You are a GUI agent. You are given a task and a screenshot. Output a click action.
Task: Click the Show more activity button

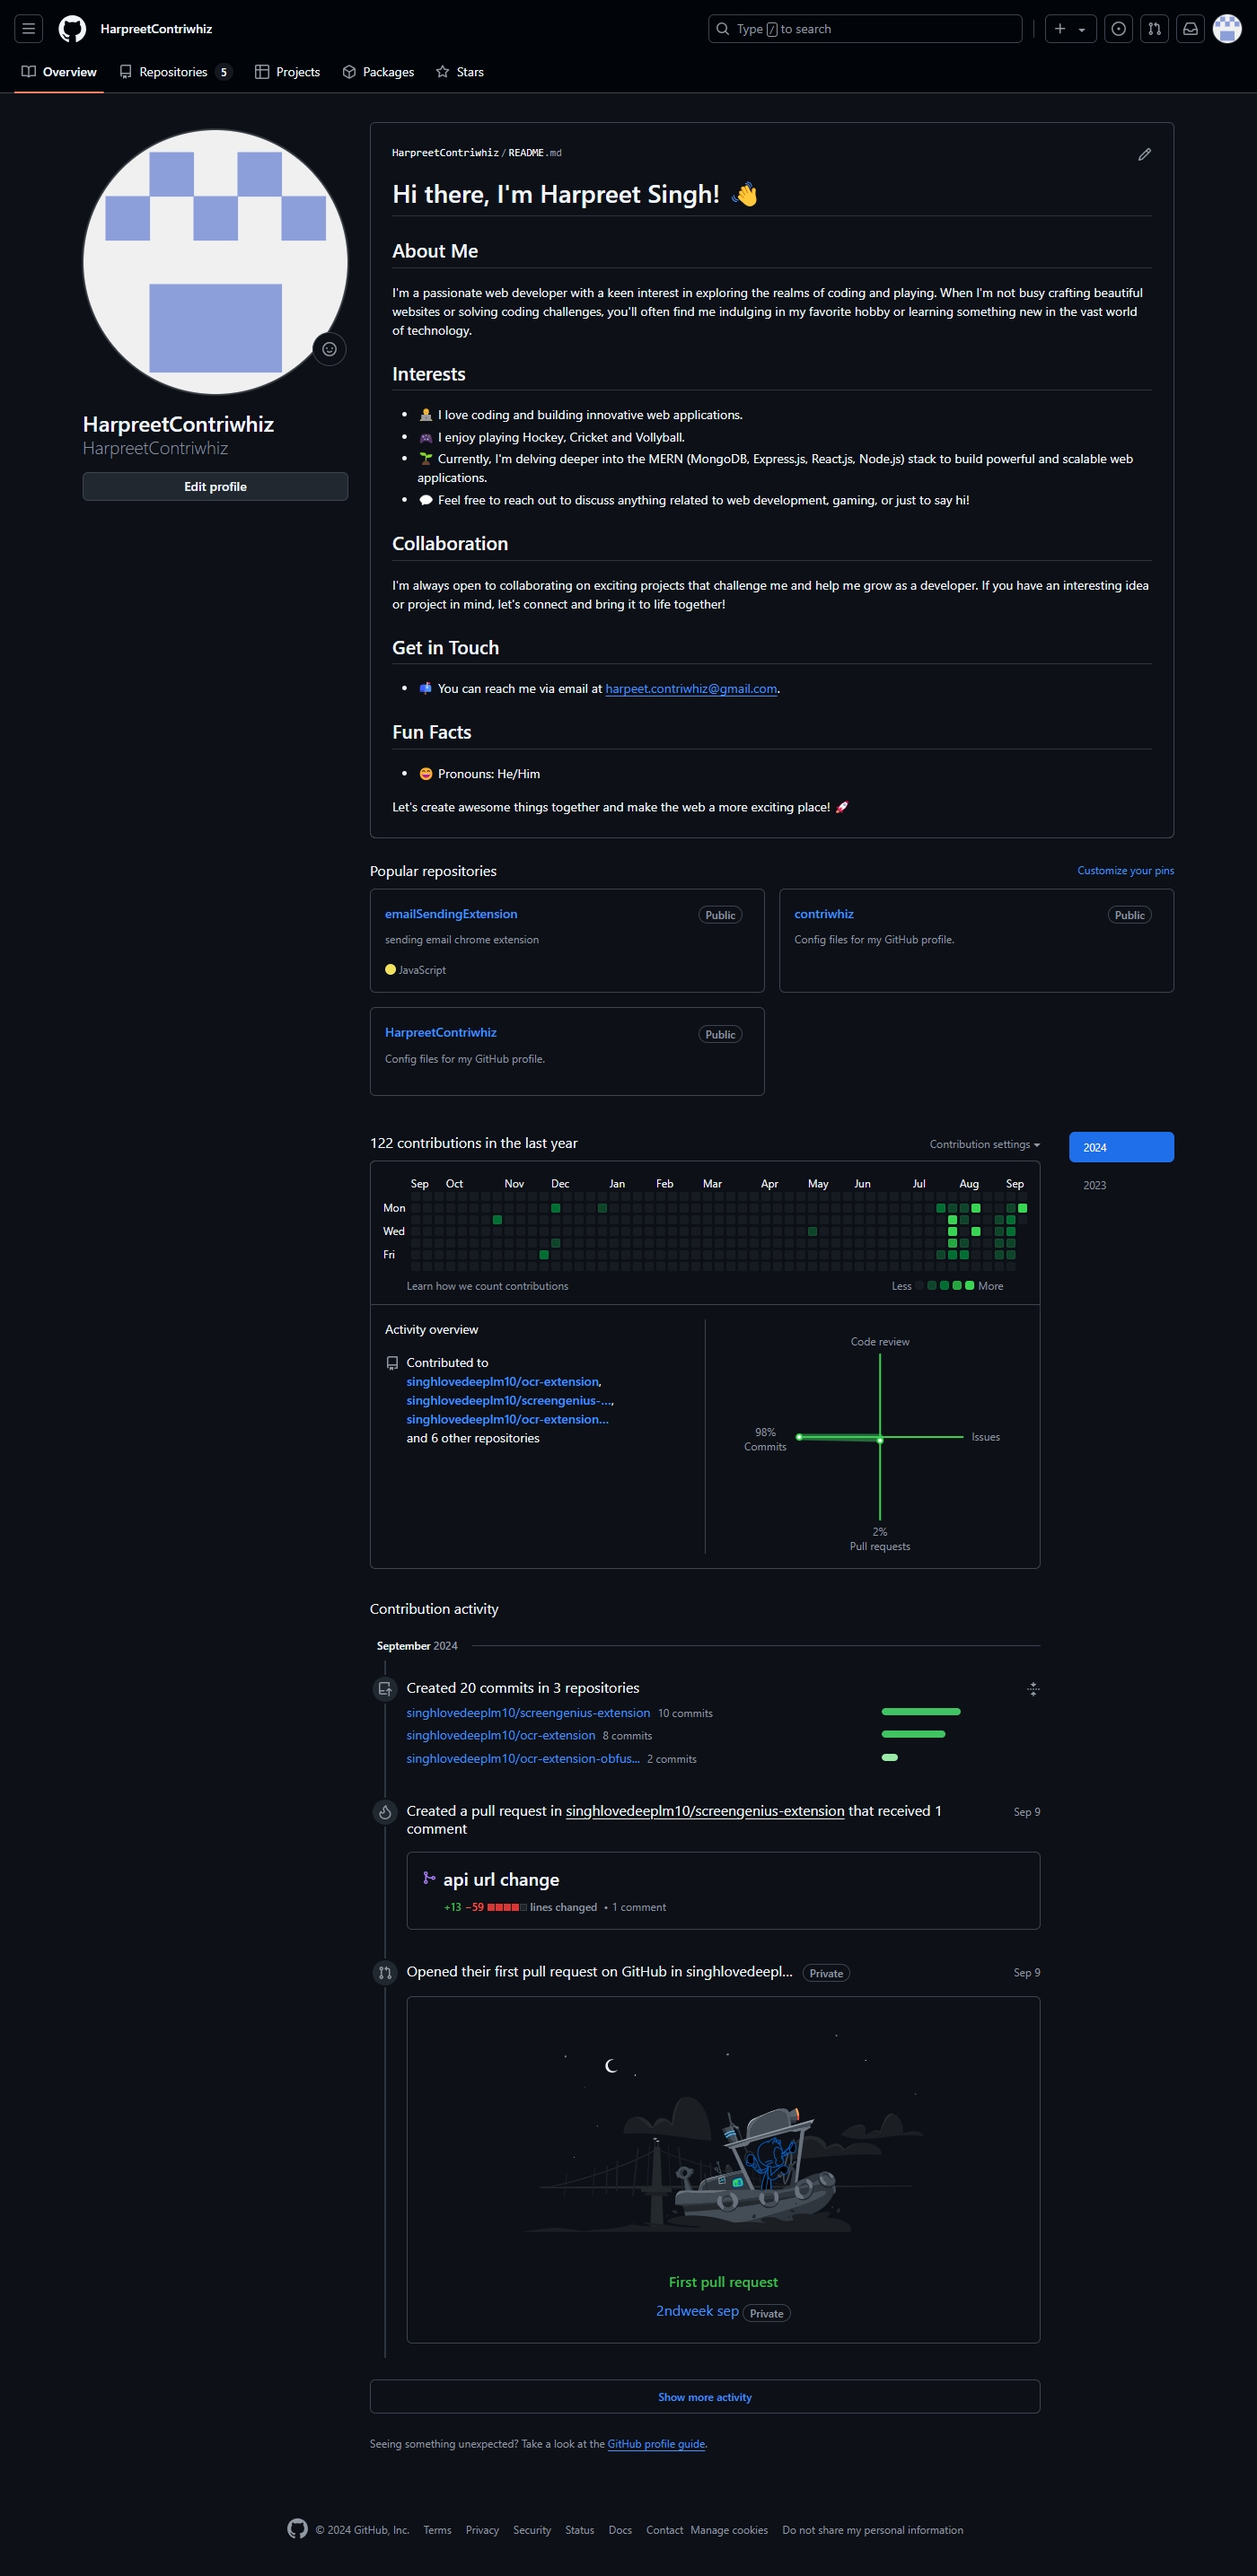705,2398
